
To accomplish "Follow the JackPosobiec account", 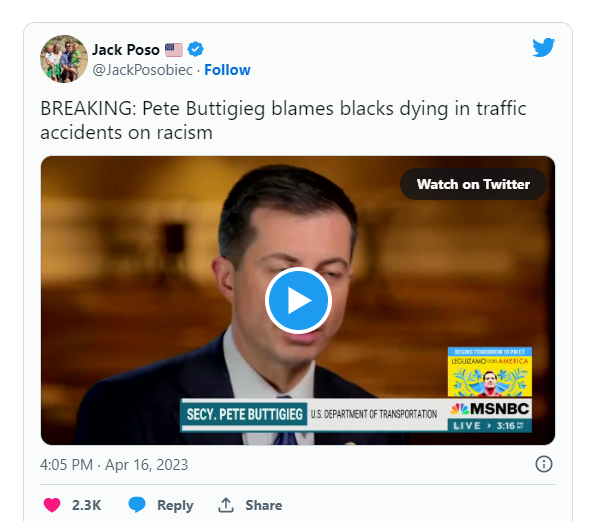I will point(227,70).
